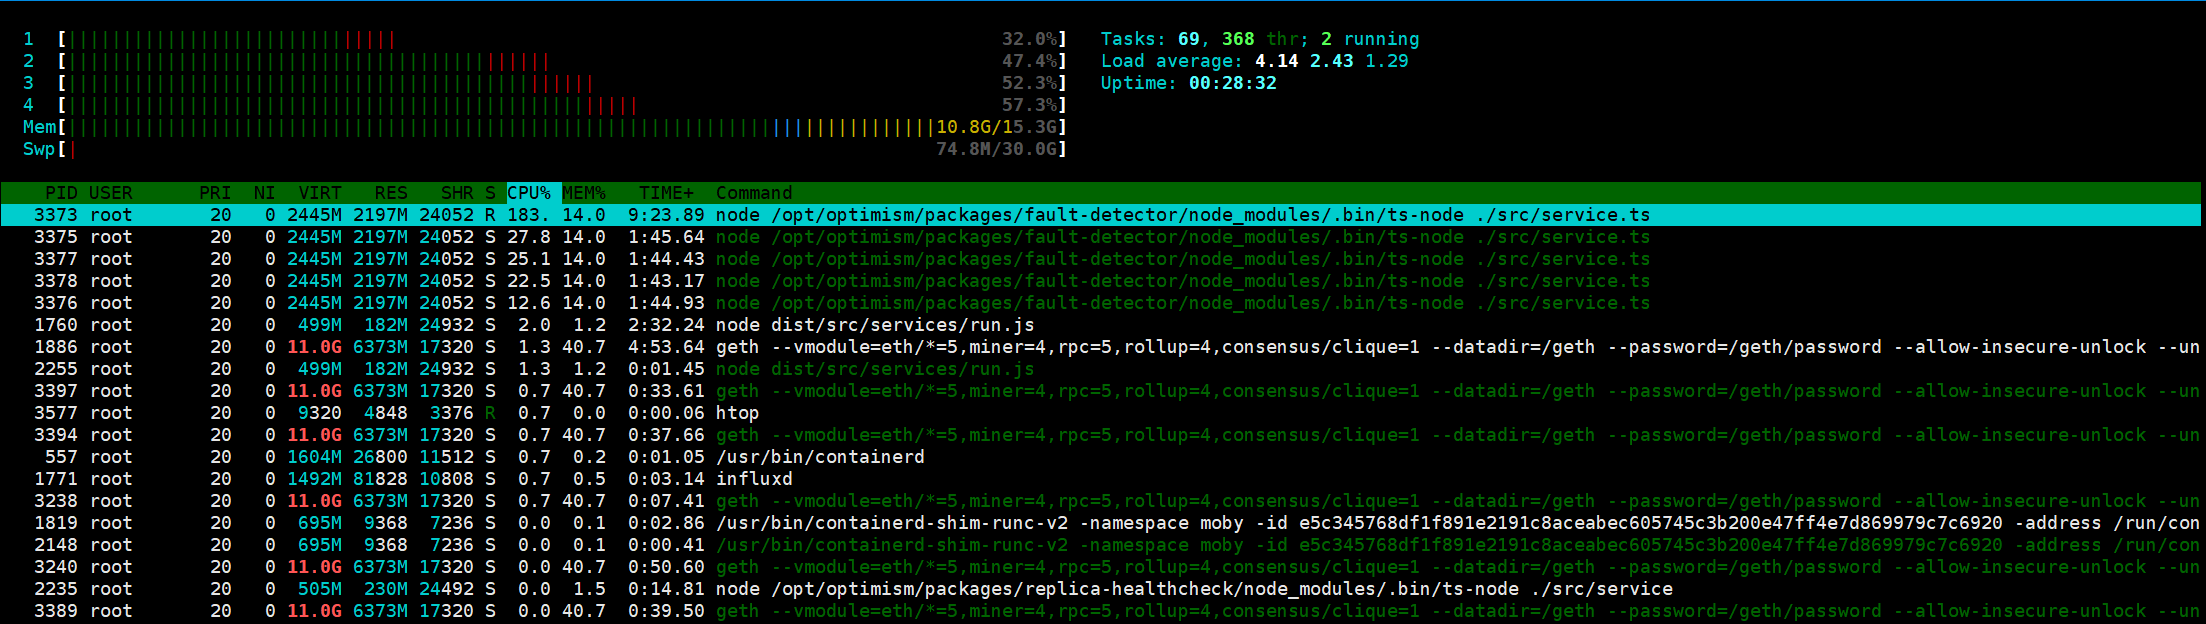The image size is (2206, 624).
Task: Click VIRT value 1604M for containerd
Action: click(314, 457)
